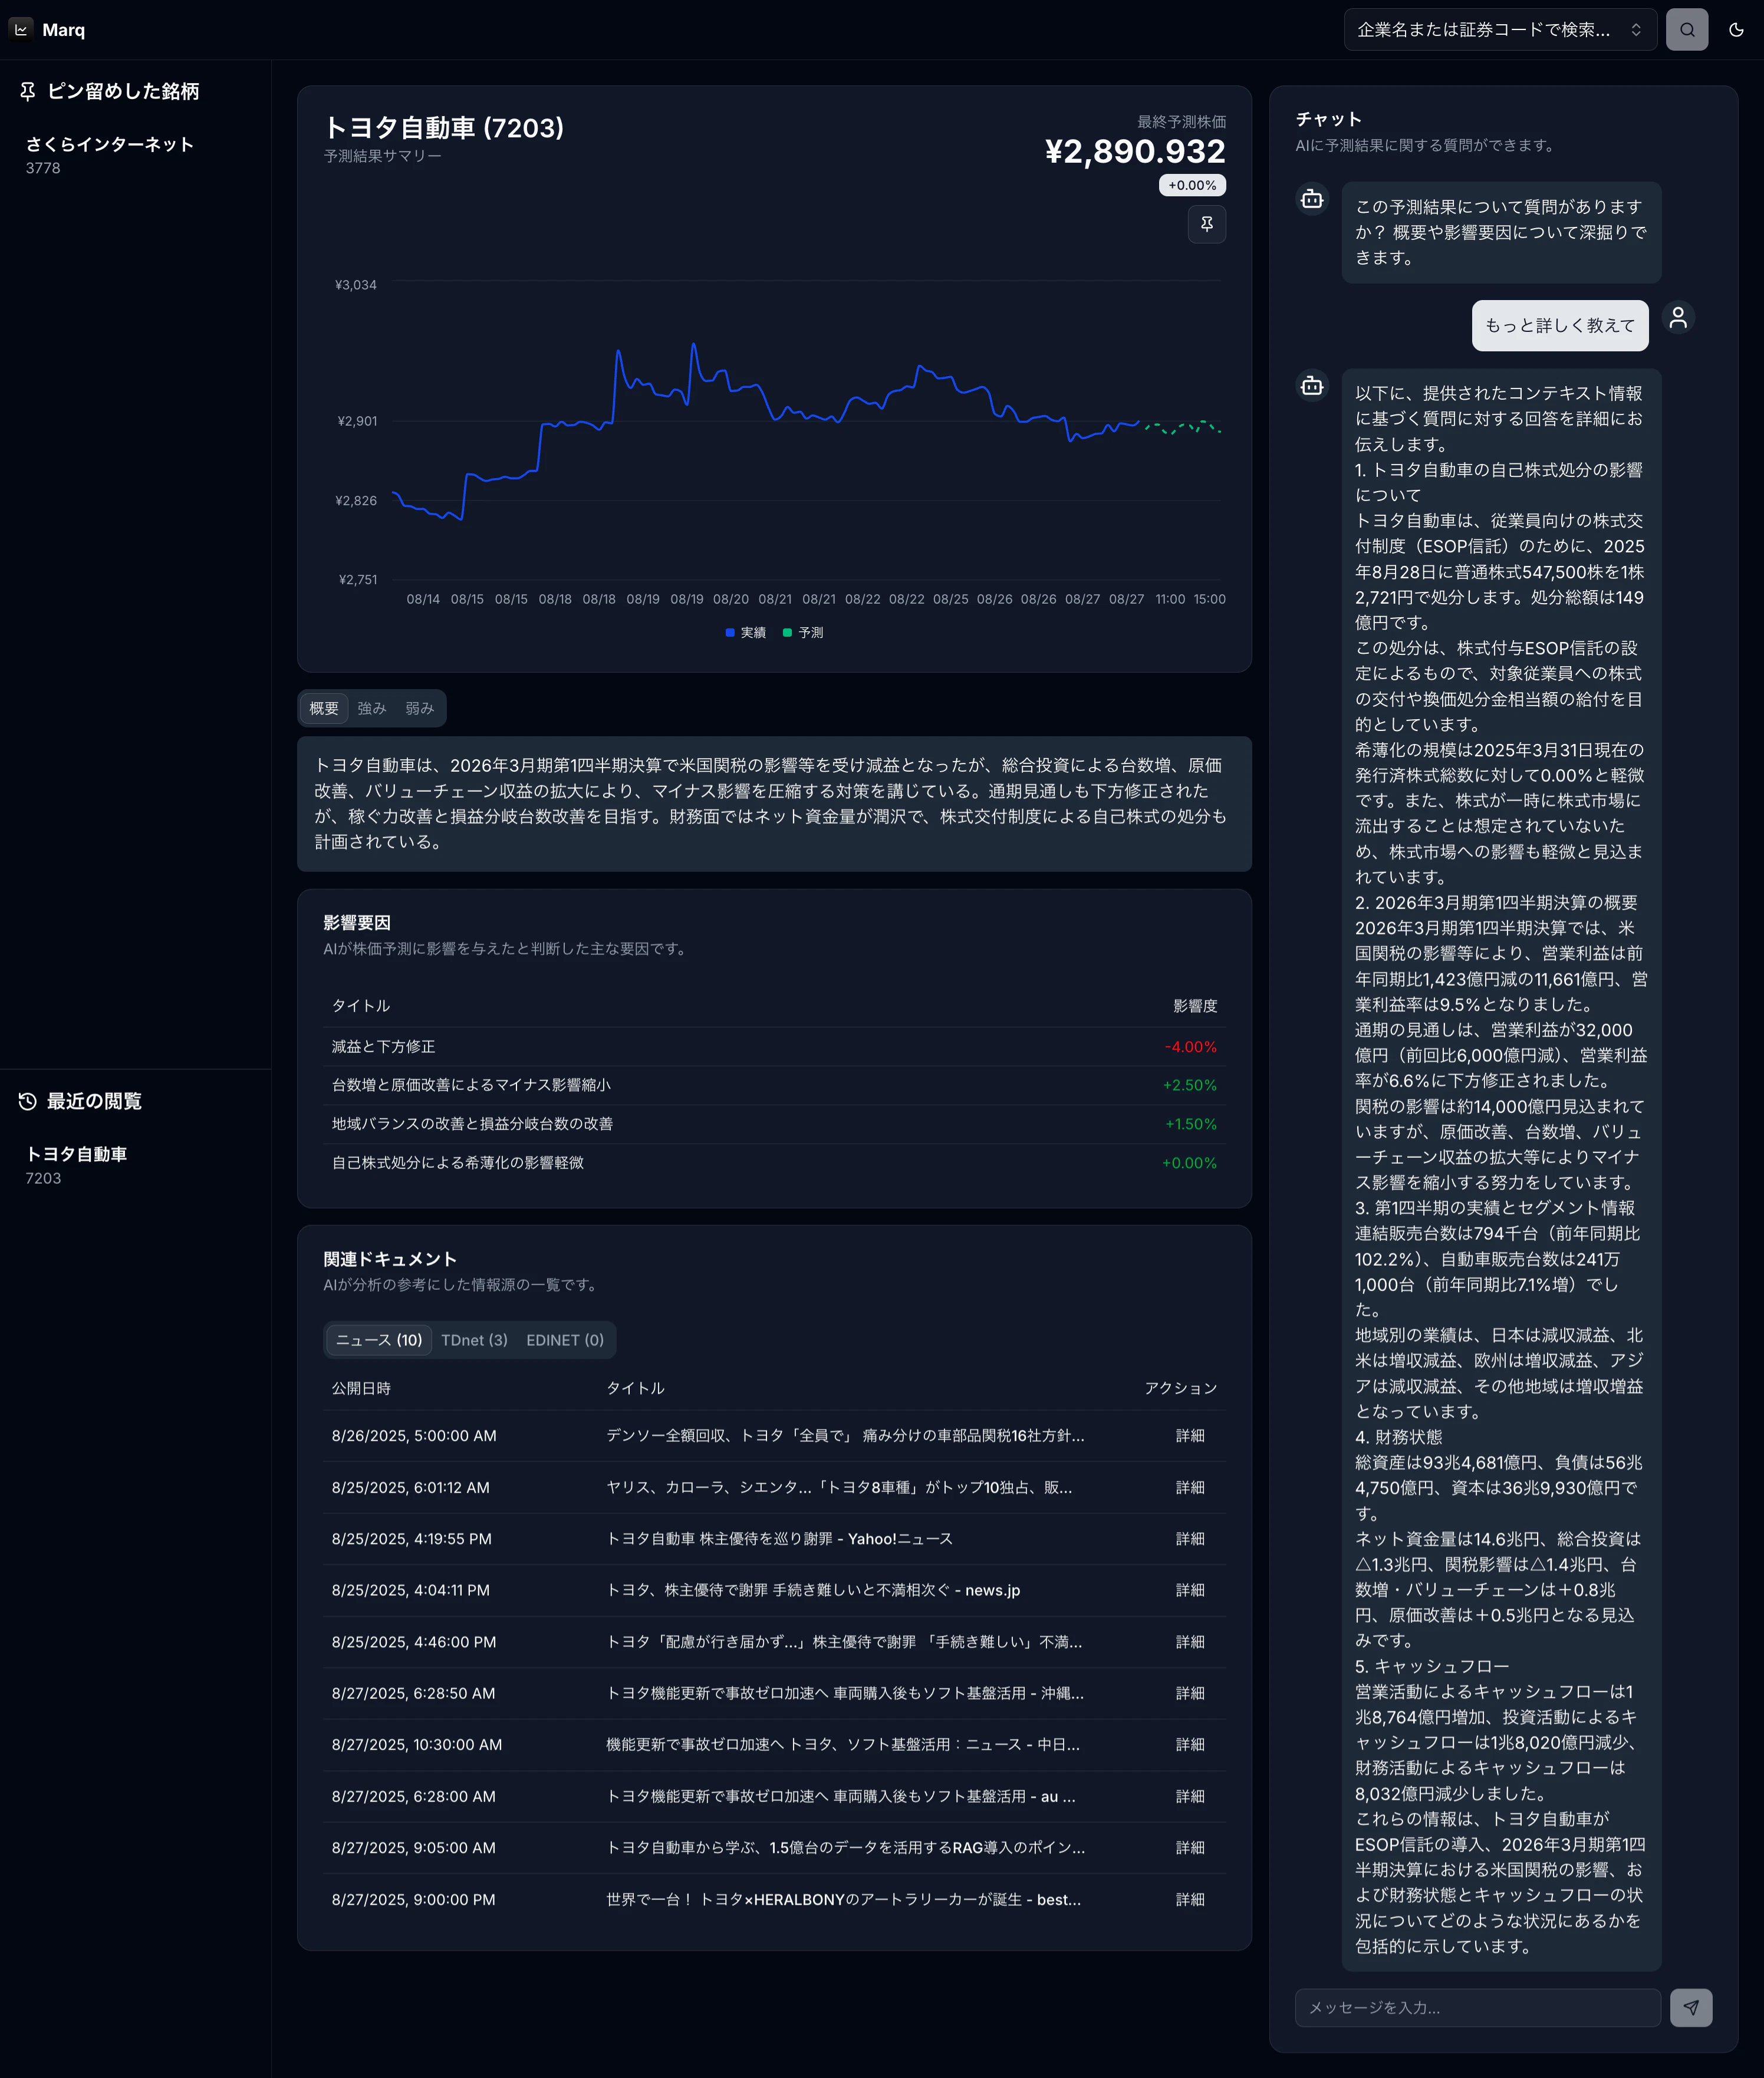The width and height of the screenshot is (1764, 2078).
Task: Switch to the 弱み tab
Action: pos(420,708)
